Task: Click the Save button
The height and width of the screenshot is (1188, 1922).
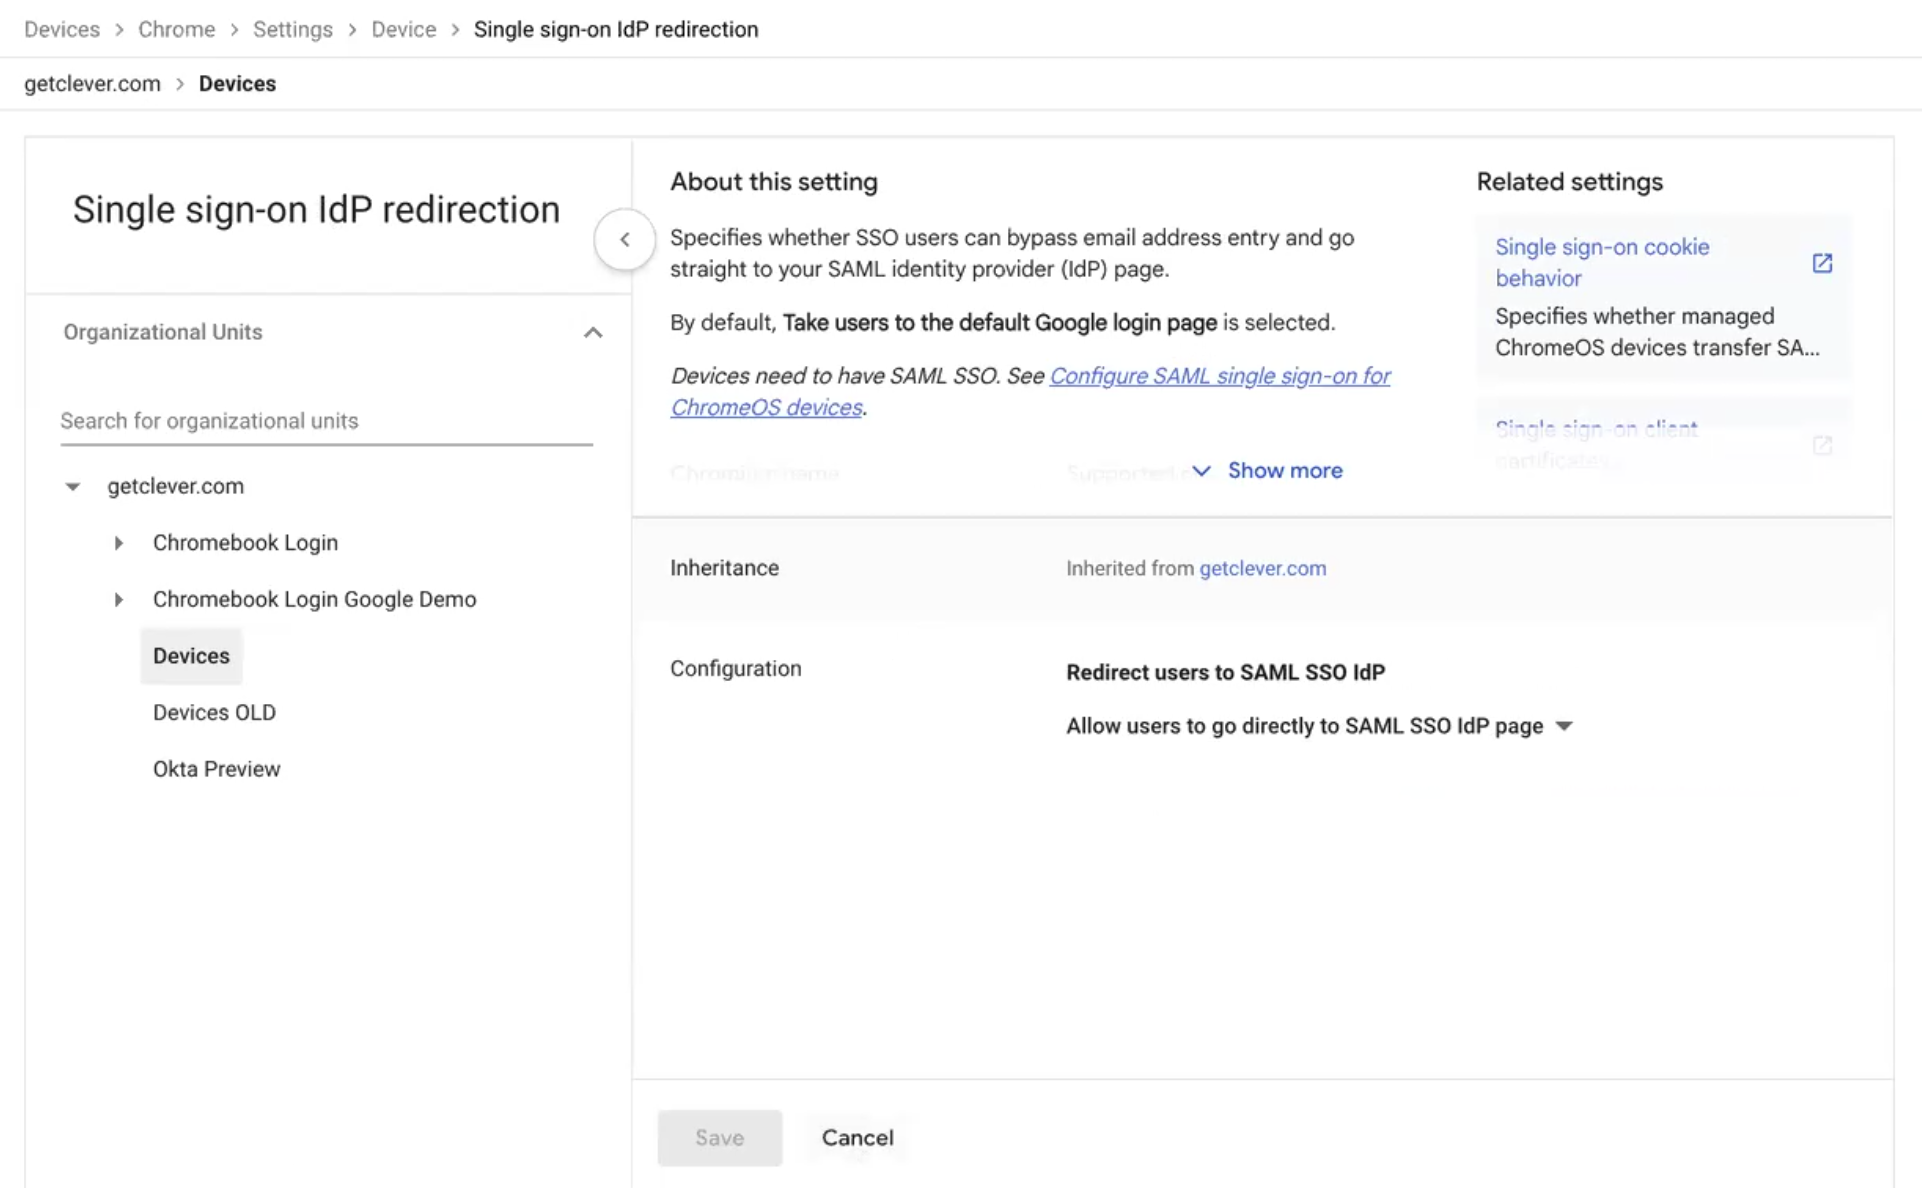Action: (x=719, y=1137)
